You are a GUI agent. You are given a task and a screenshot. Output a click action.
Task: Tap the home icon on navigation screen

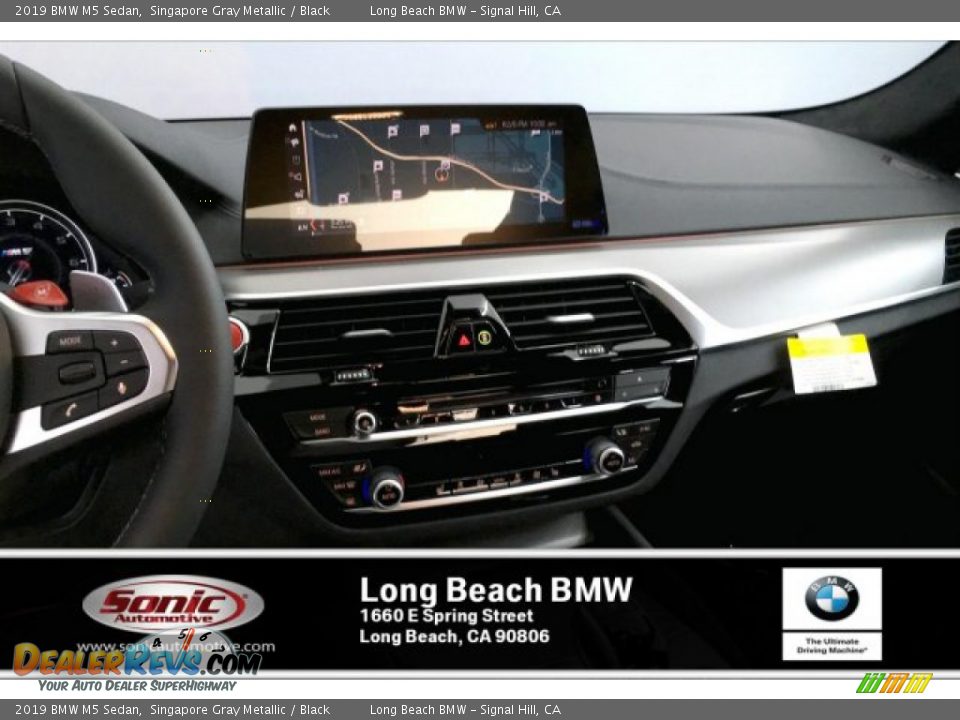coord(293,128)
